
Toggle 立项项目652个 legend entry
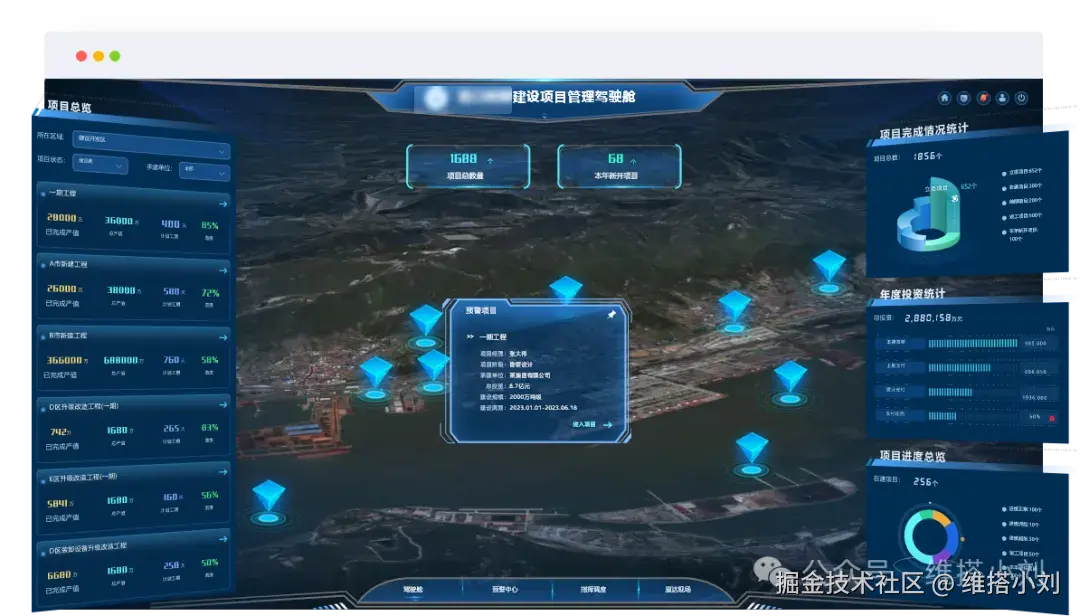1023,172
